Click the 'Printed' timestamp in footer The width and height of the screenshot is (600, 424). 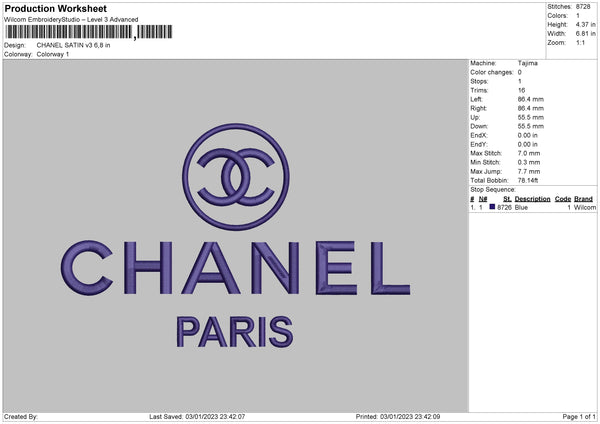(x=398, y=416)
